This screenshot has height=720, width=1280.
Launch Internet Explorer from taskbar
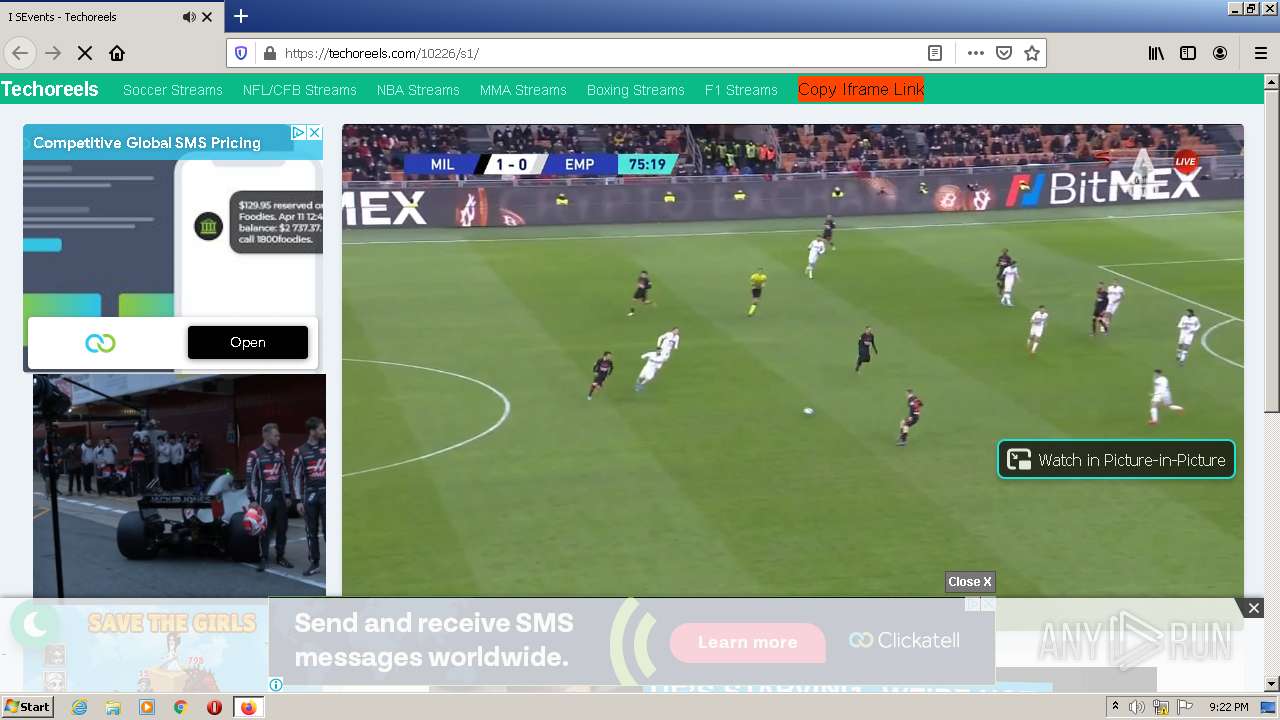pyautogui.click(x=79, y=707)
